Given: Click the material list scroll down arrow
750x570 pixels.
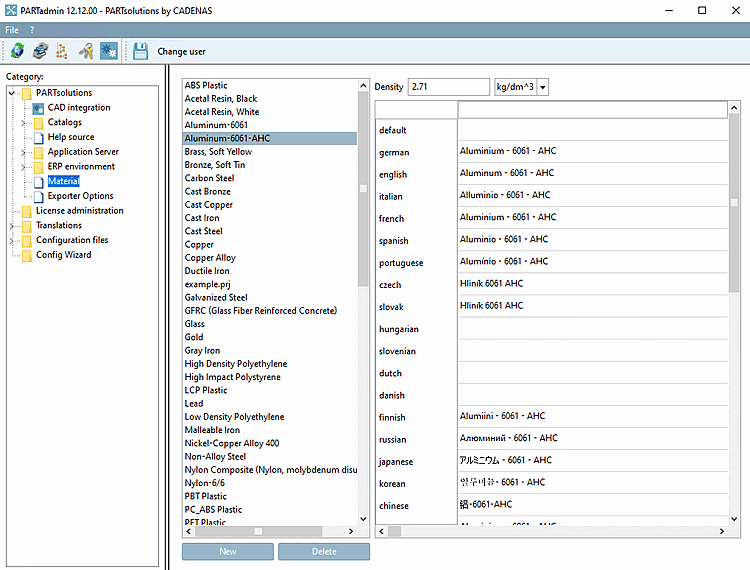Looking at the screenshot, I should tap(363, 519).
